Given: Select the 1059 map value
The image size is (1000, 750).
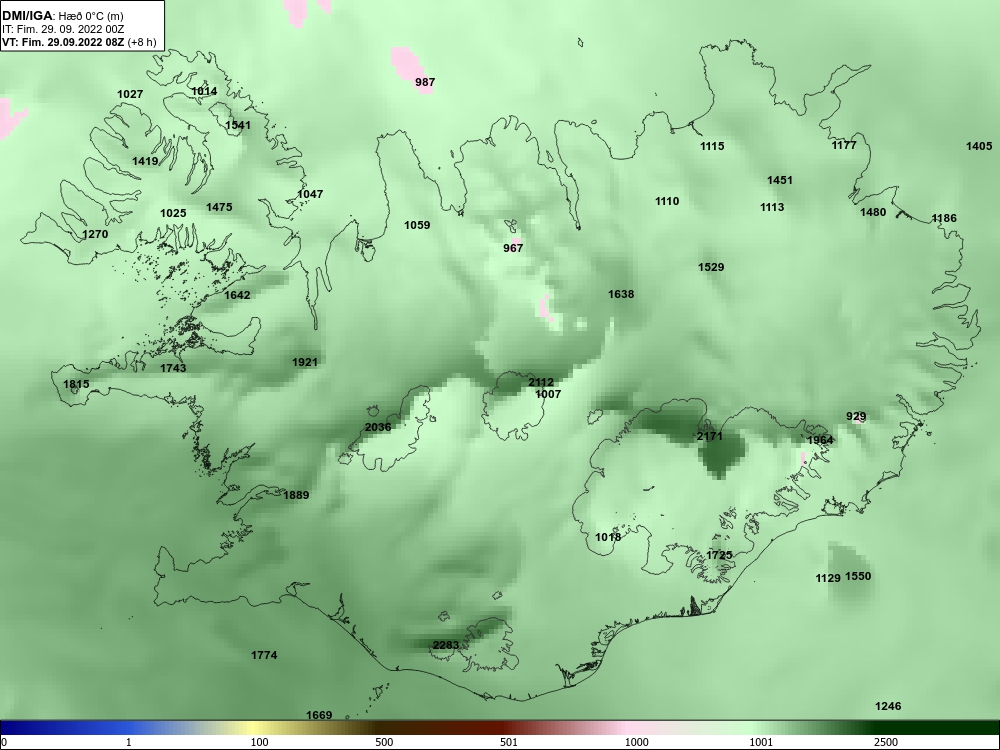Looking at the screenshot, I should tap(417, 225).
